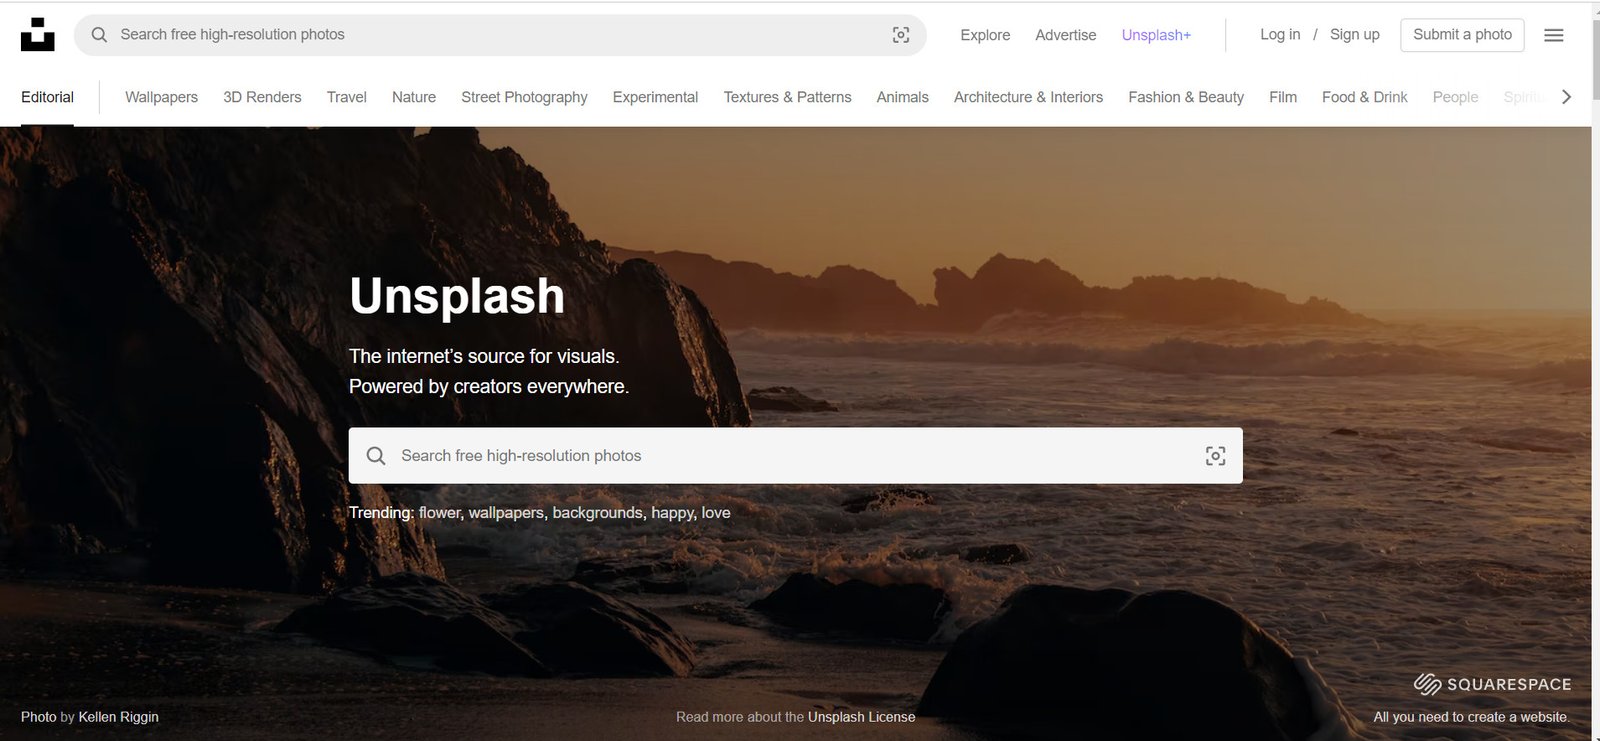Click trending term backgrounds

click(x=599, y=513)
